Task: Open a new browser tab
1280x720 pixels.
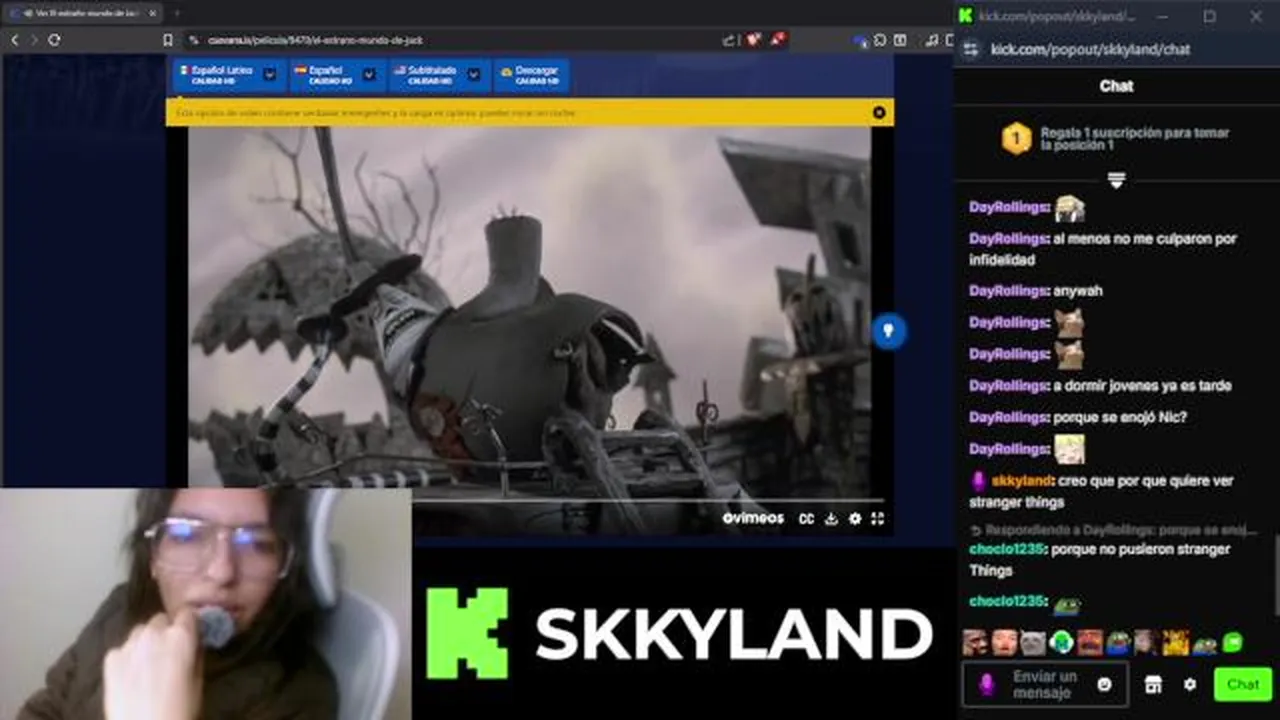Action: [177, 13]
